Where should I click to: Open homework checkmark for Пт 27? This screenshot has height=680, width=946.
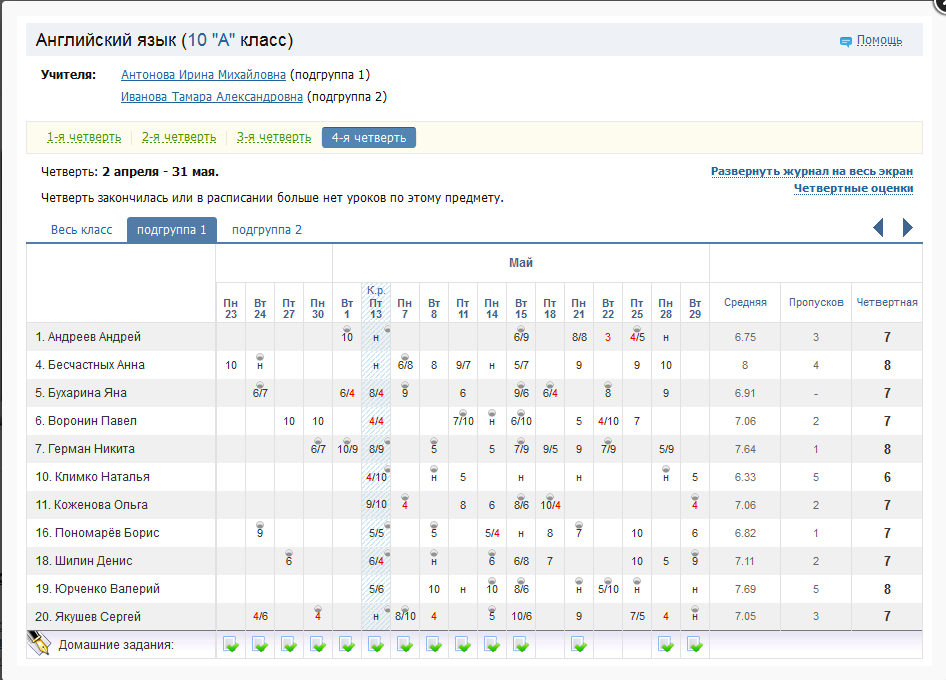pyautogui.click(x=289, y=645)
